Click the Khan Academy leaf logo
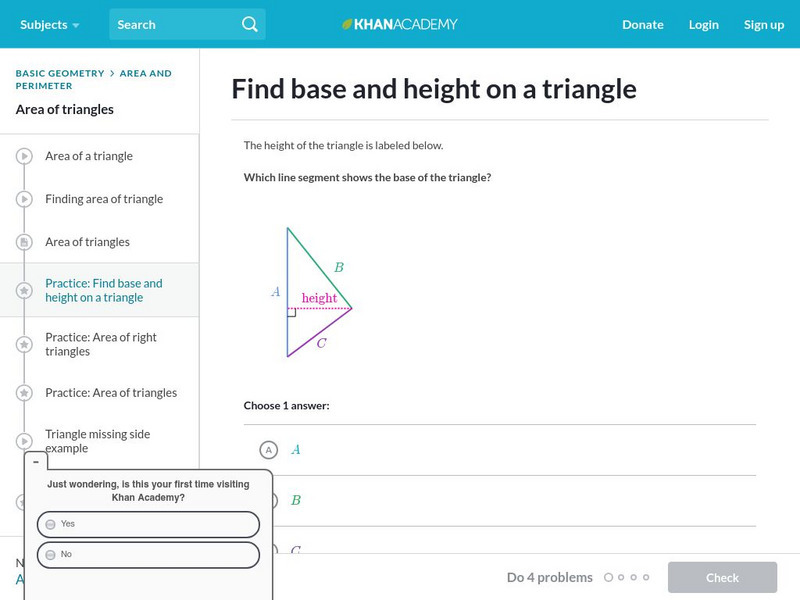The image size is (800, 600). click(348, 24)
